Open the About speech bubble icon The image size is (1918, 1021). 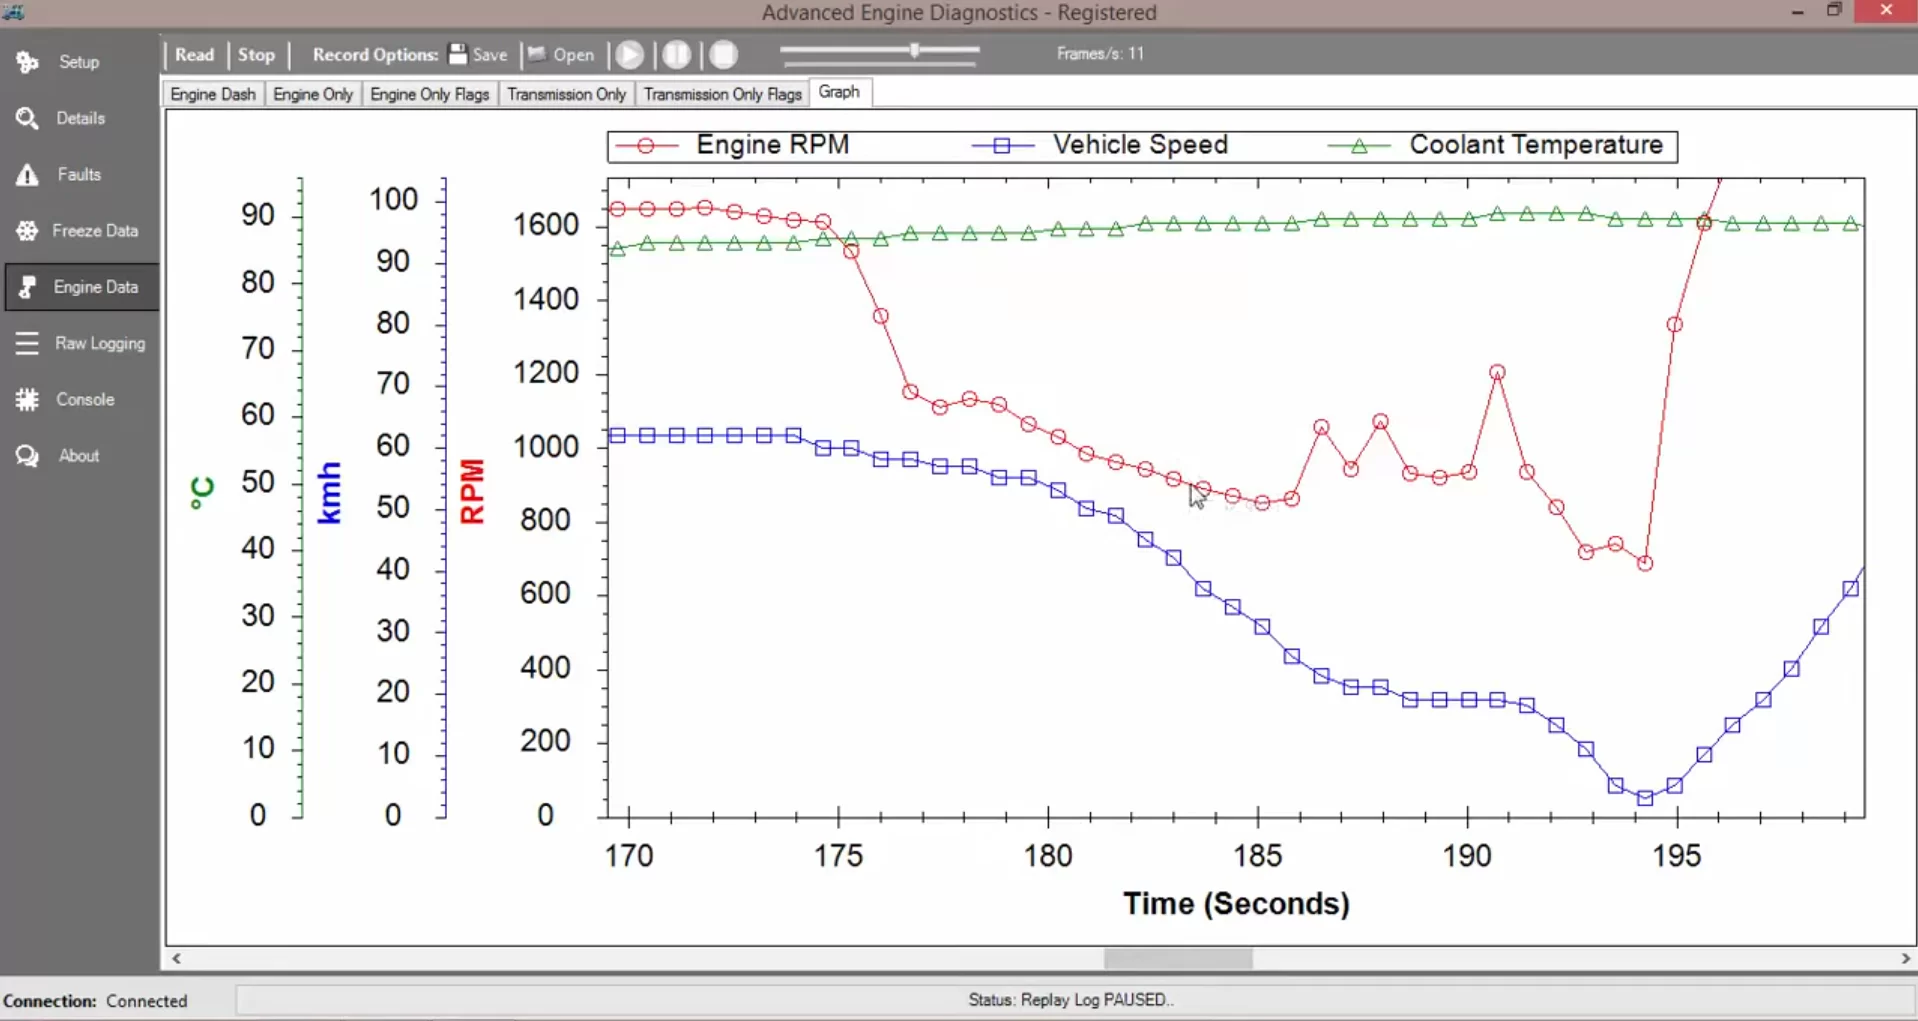27,456
